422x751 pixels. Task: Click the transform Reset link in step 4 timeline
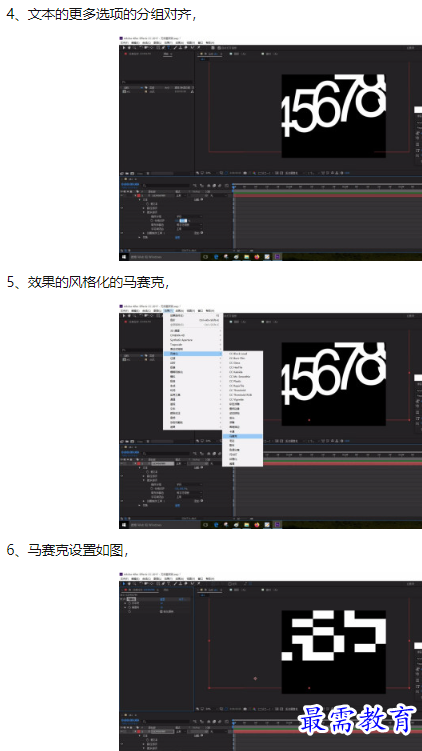point(178,237)
